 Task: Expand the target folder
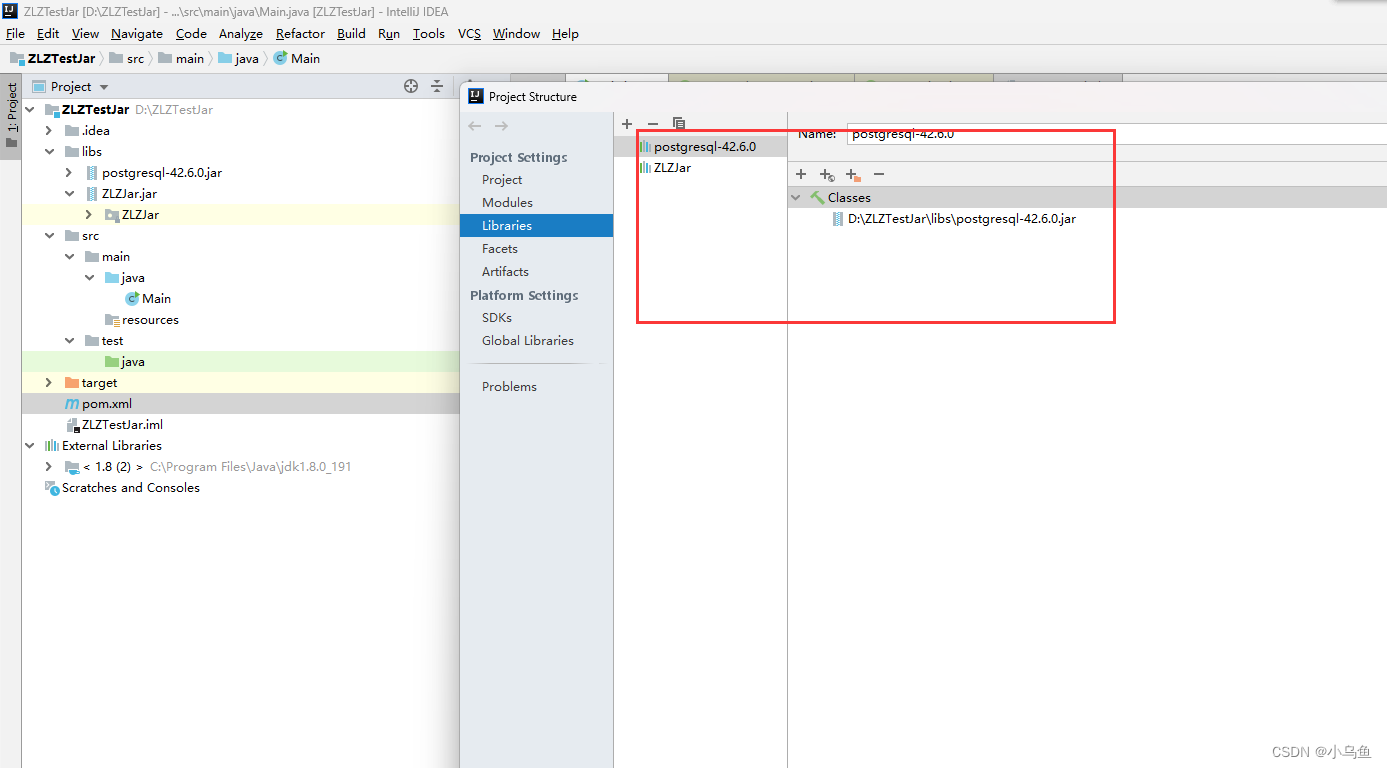(x=49, y=383)
